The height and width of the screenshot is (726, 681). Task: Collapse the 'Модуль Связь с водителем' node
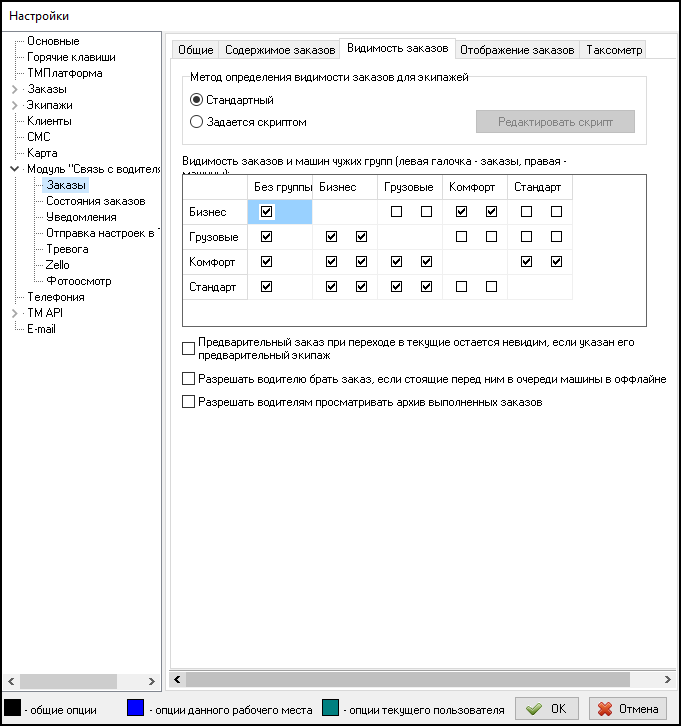pos(14,169)
